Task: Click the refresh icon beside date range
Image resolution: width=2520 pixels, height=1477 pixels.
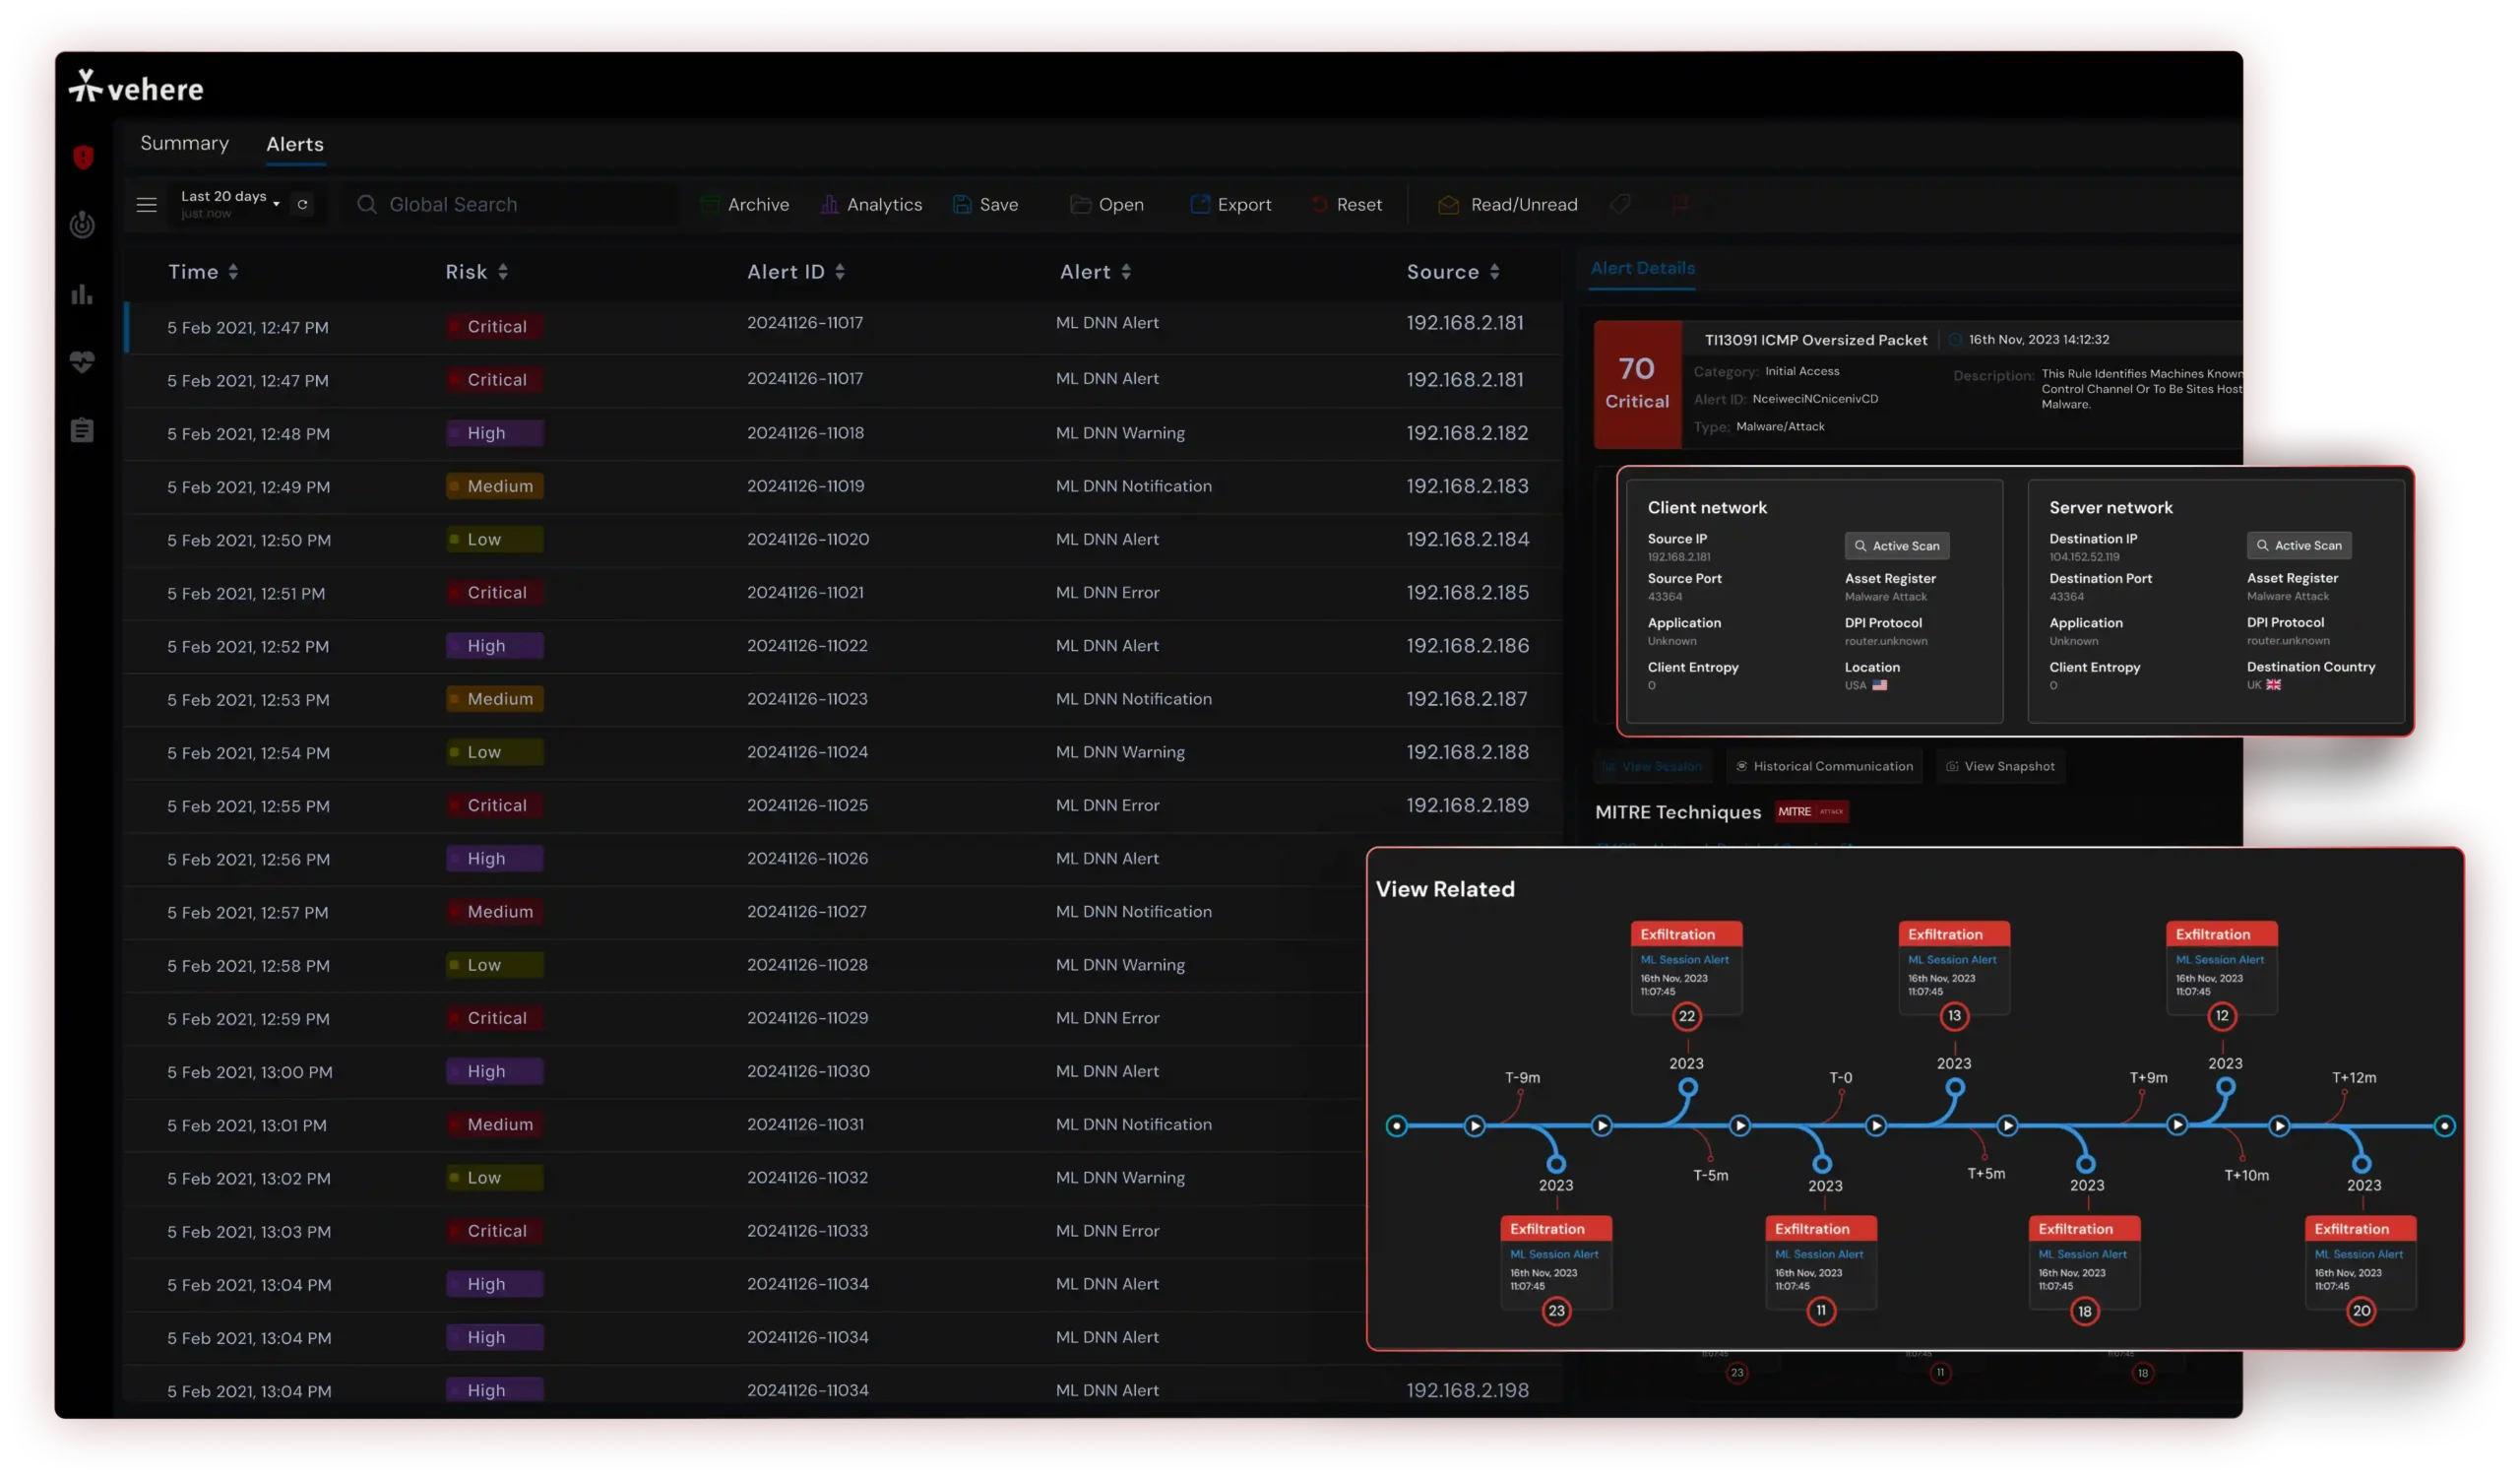Action: (x=303, y=204)
